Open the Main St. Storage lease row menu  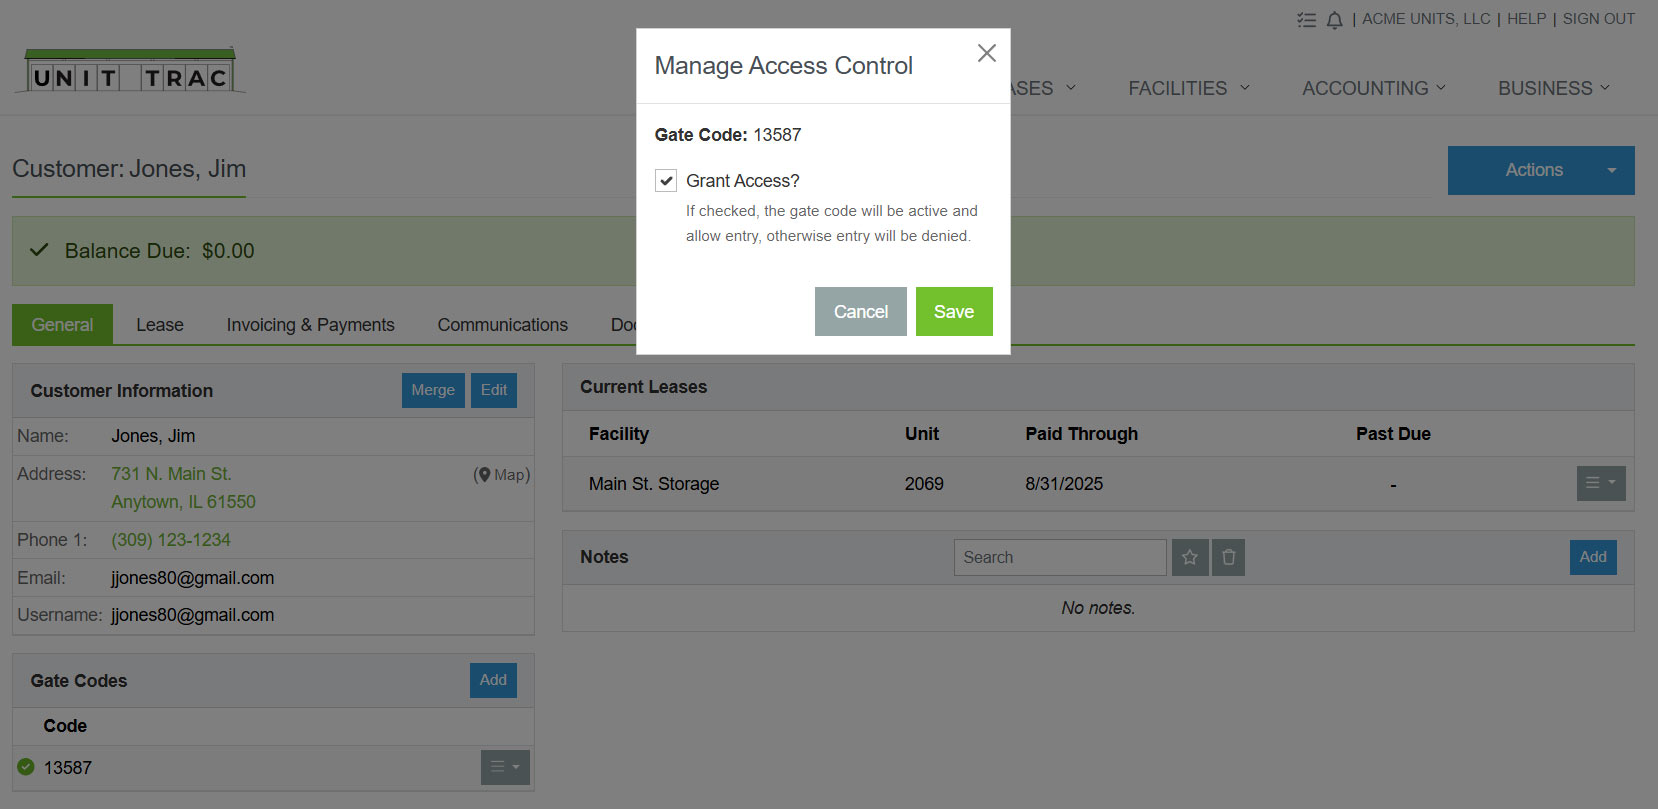(1600, 483)
